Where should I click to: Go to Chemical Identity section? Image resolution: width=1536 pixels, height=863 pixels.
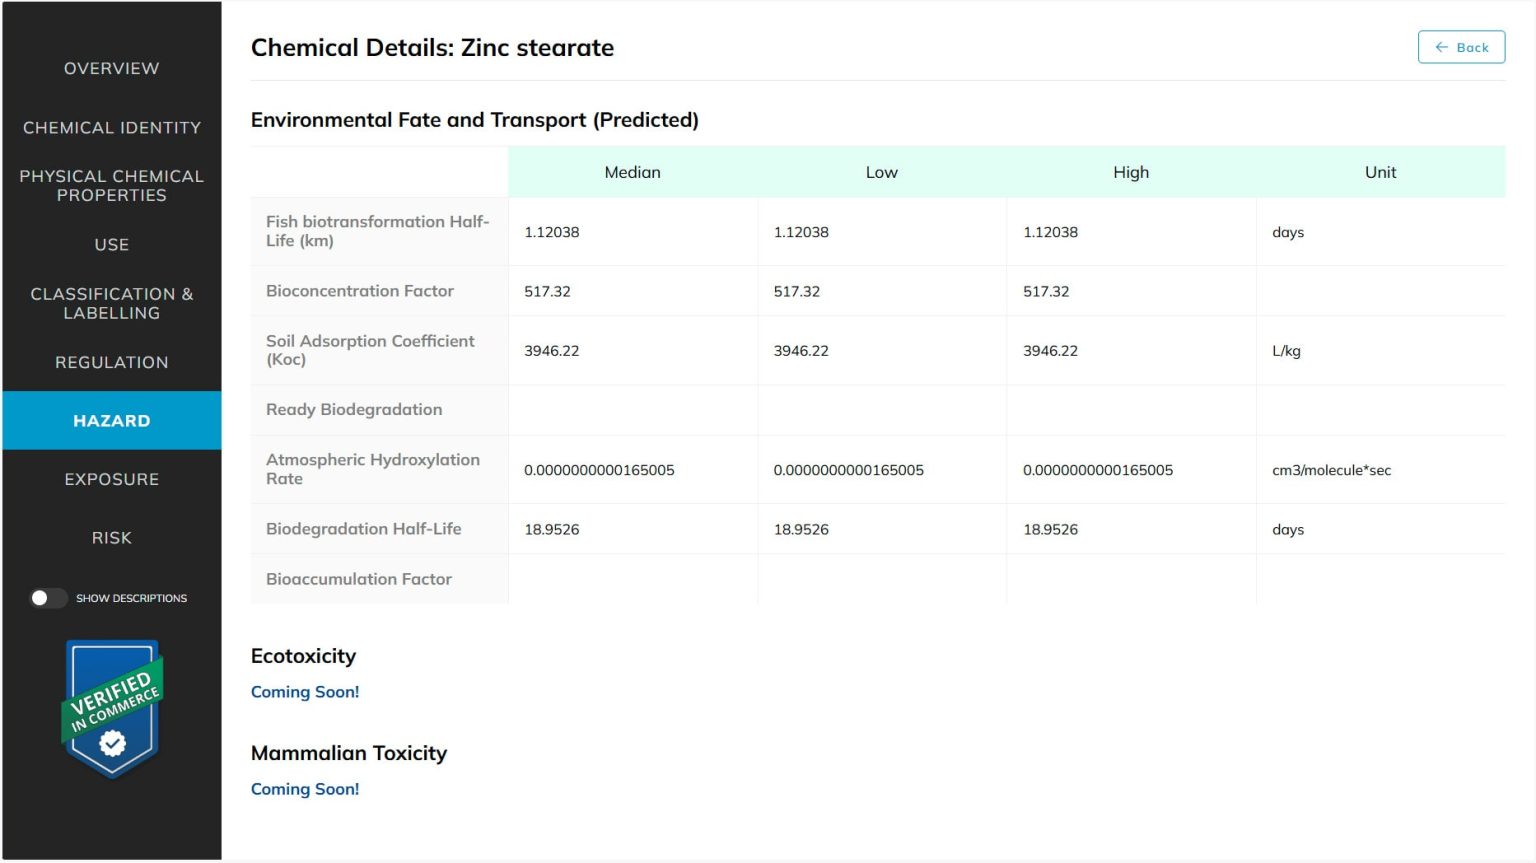point(111,127)
